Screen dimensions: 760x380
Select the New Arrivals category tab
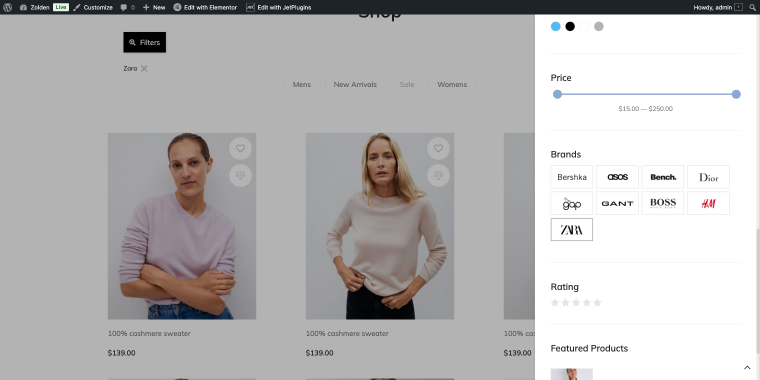(355, 84)
